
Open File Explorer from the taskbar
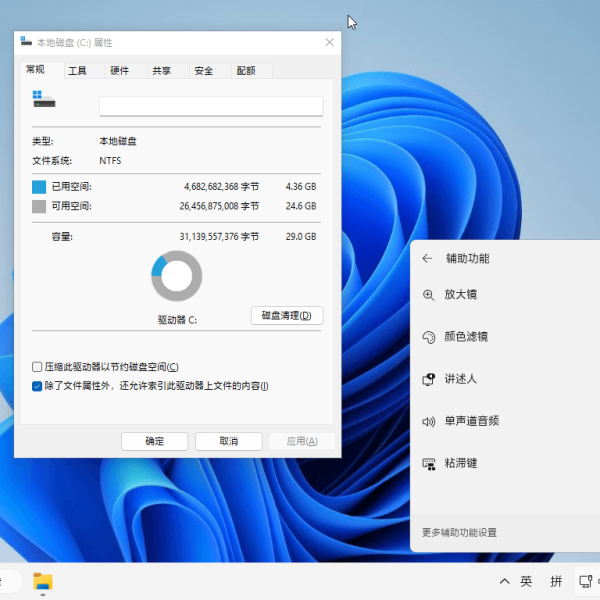coord(43,582)
